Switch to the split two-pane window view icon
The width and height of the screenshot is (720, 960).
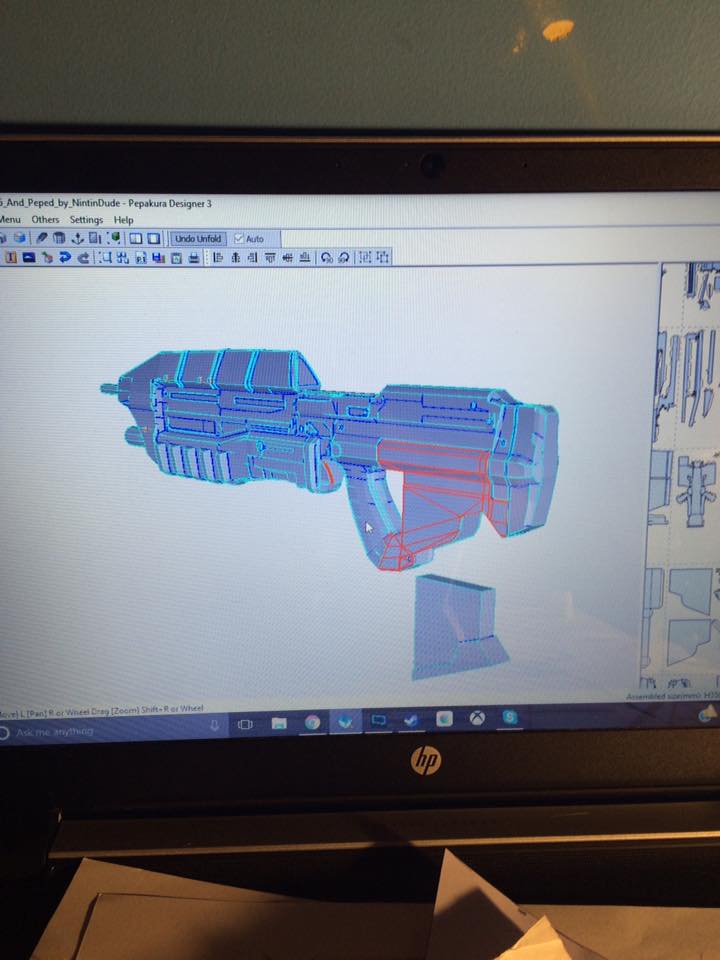tap(136, 239)
